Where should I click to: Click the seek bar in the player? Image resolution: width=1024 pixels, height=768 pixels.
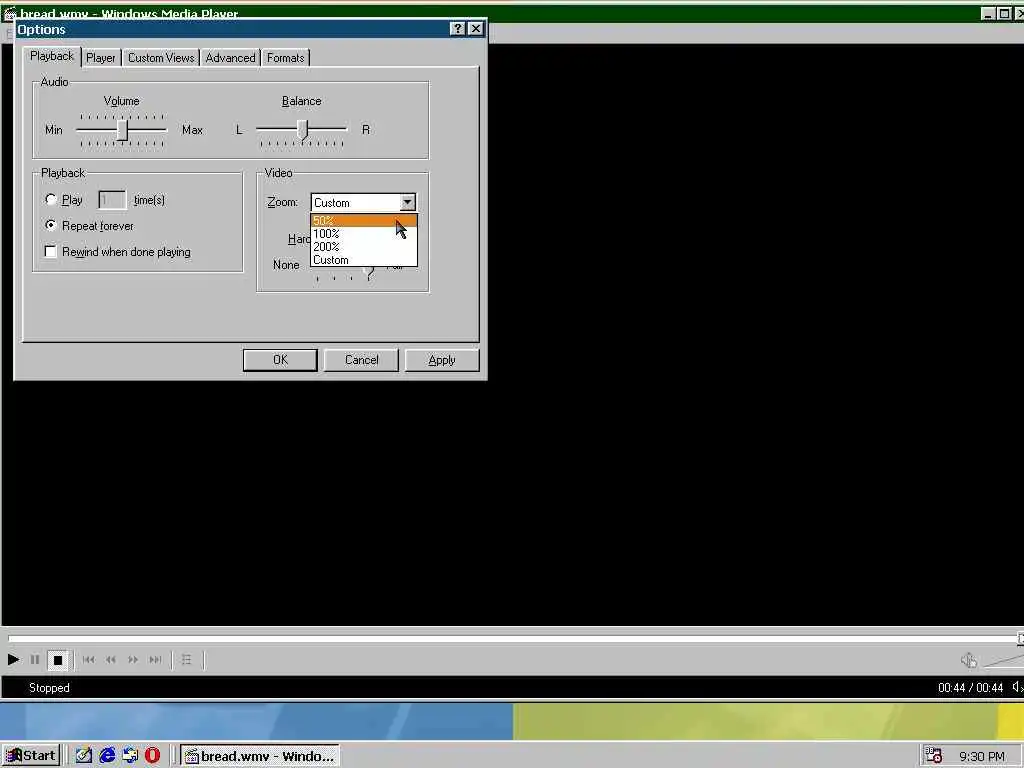tap(512, 638)
